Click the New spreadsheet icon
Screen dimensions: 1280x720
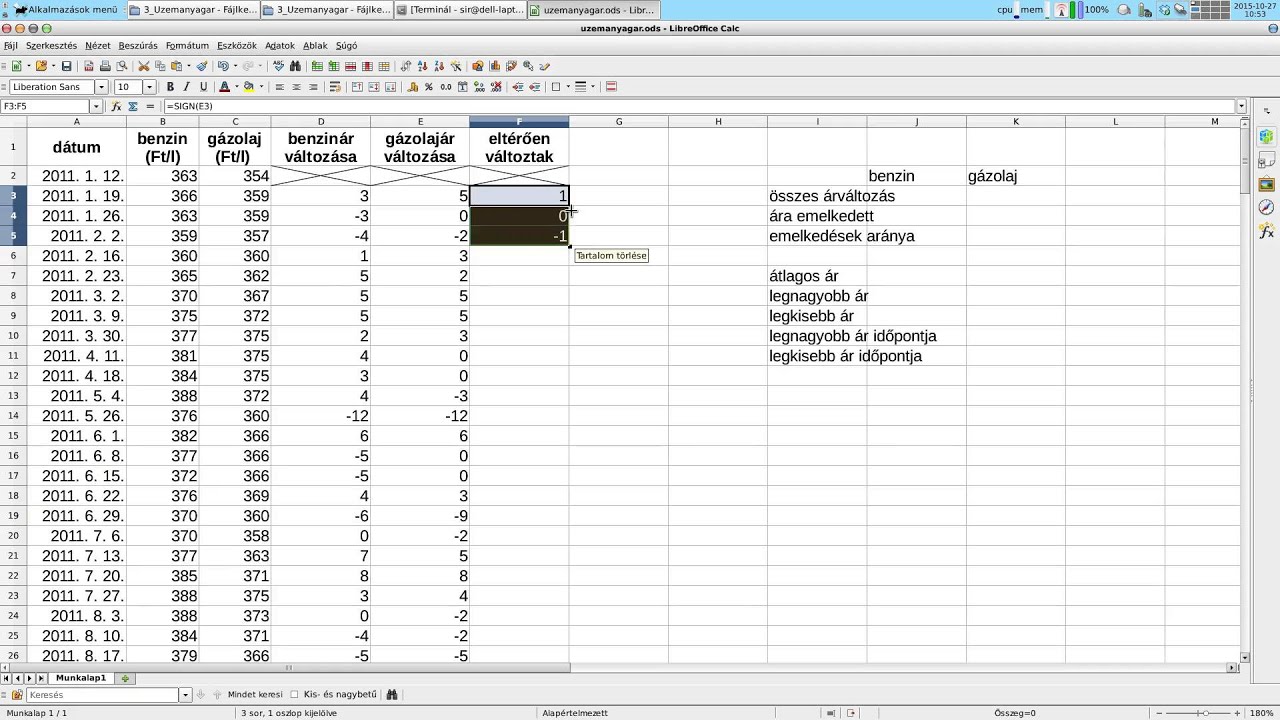(16, 66)
